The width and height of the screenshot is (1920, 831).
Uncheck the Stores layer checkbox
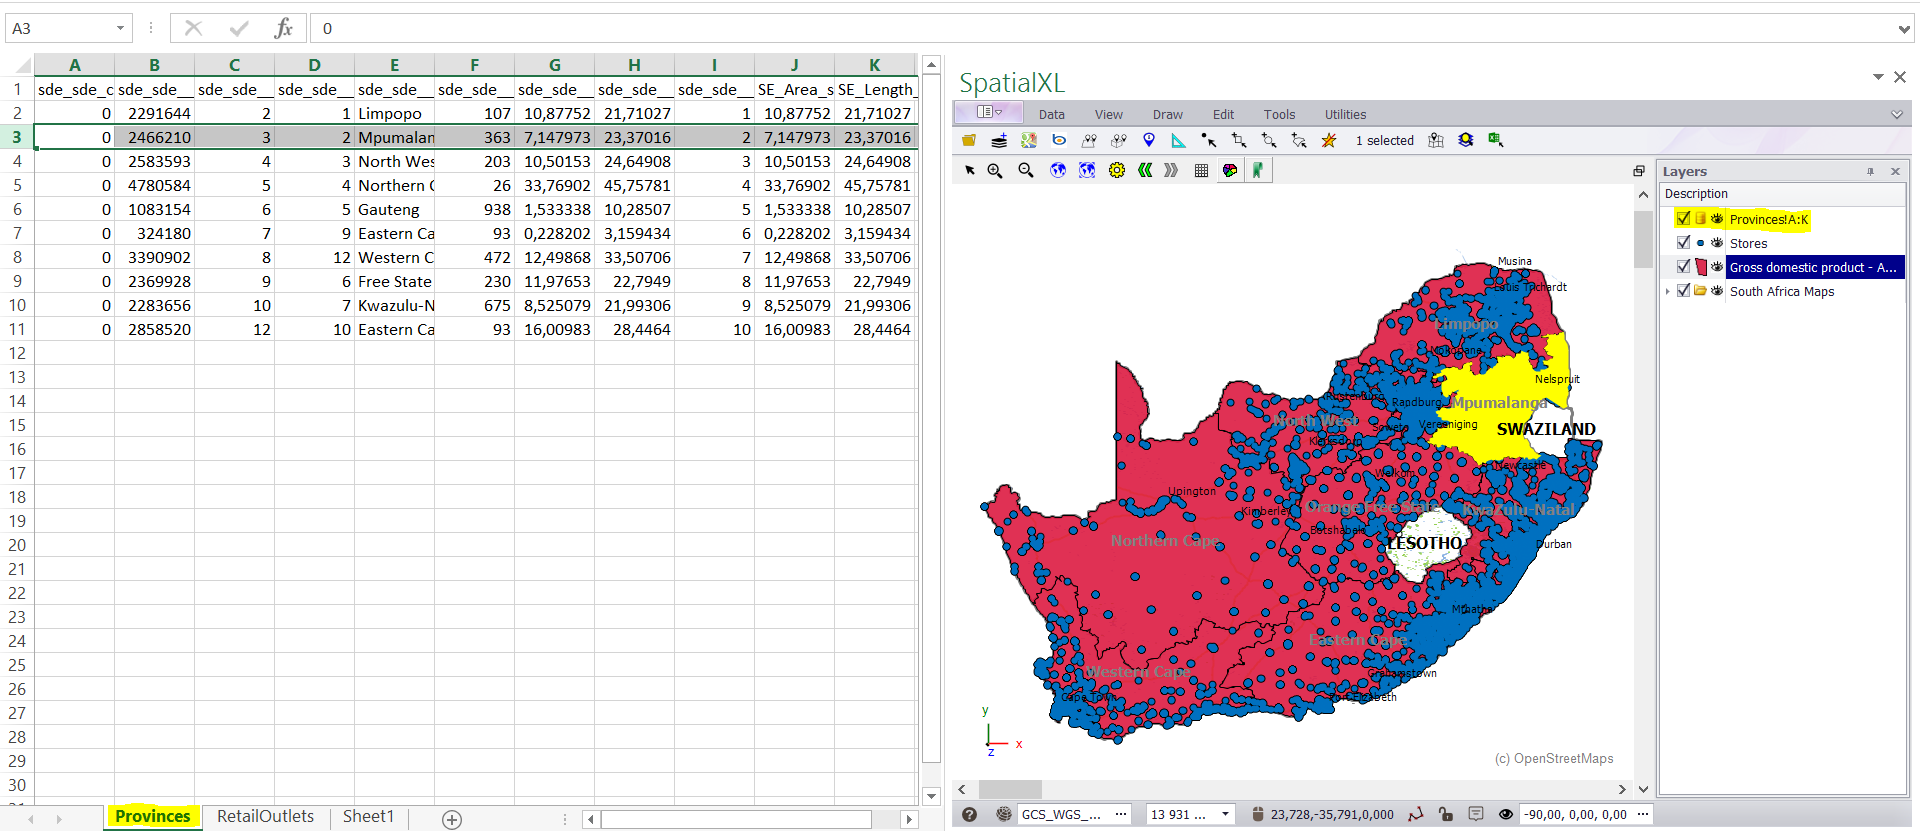coord(1683,242)
